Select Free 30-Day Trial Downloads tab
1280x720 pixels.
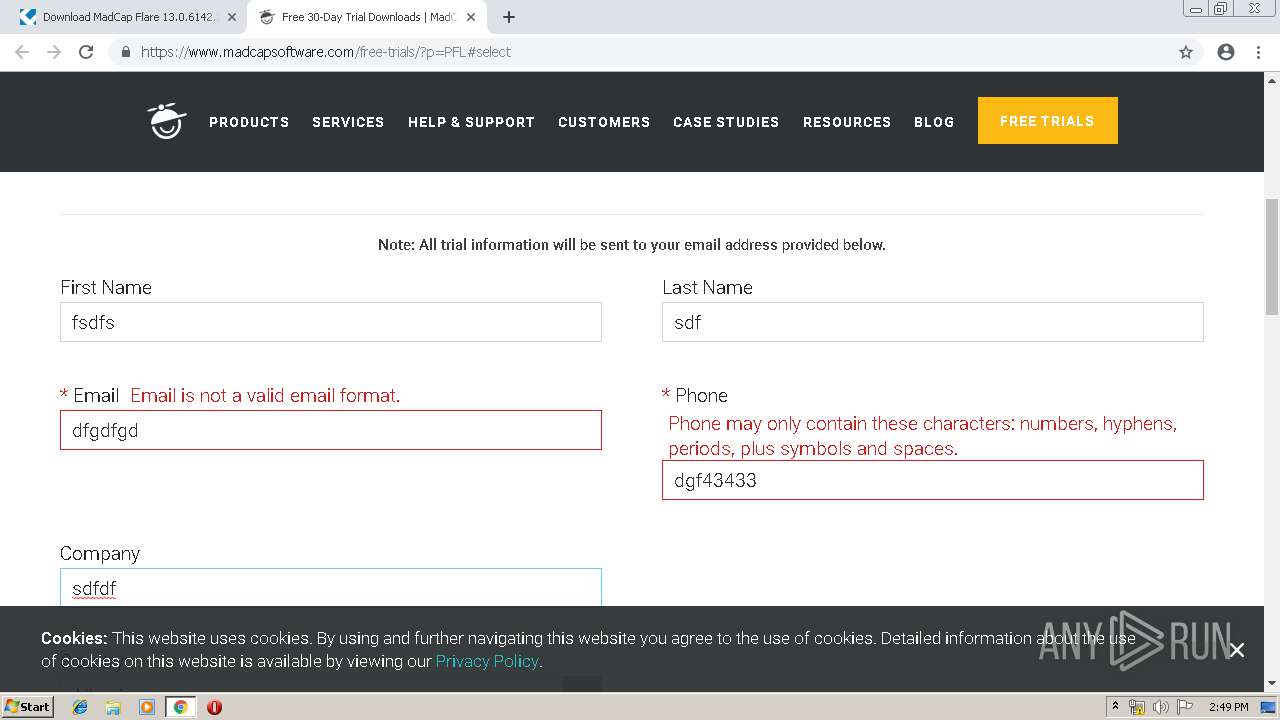pyautogui.click(x=366, y=17)
